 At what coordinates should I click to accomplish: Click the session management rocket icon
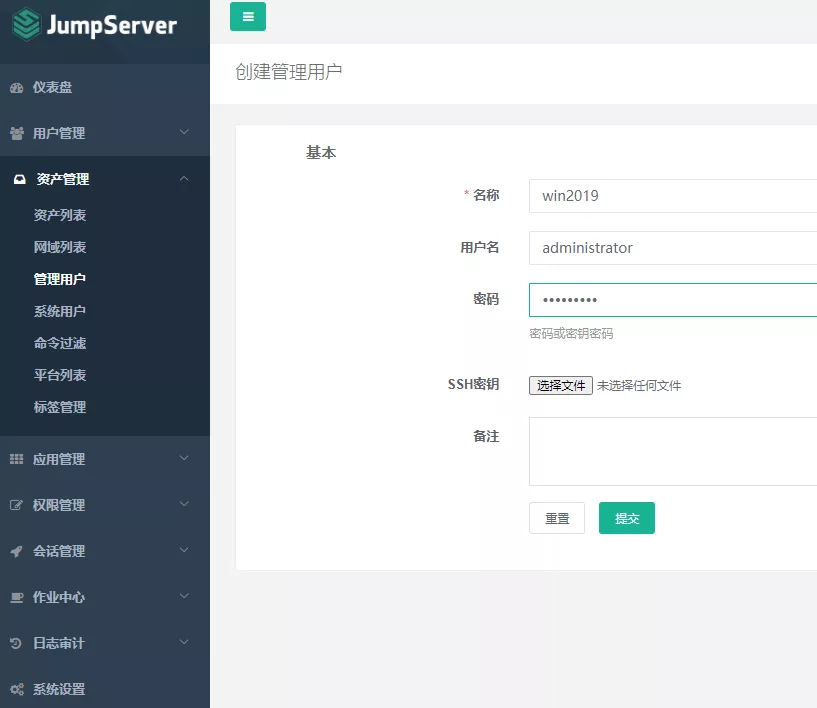coord(17,551)
